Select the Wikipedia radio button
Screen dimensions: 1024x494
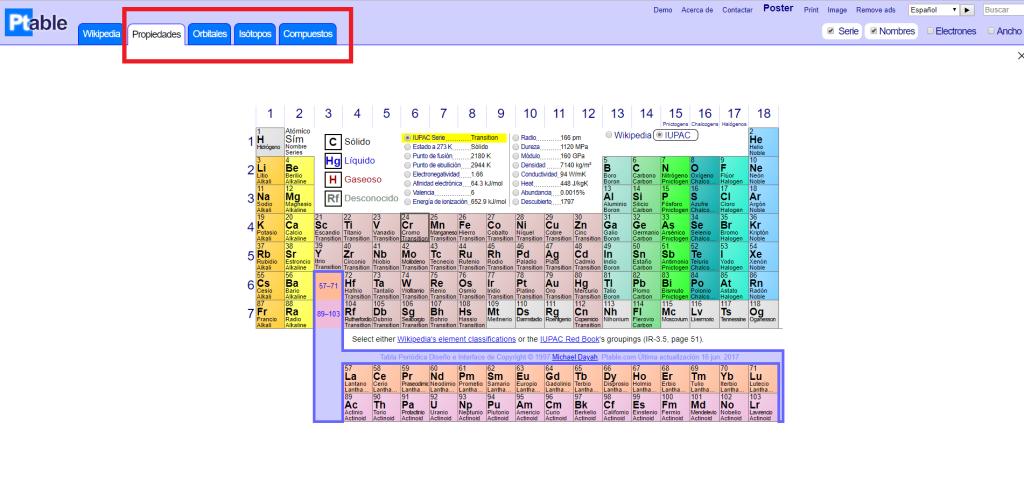click(x=609, y=134)
